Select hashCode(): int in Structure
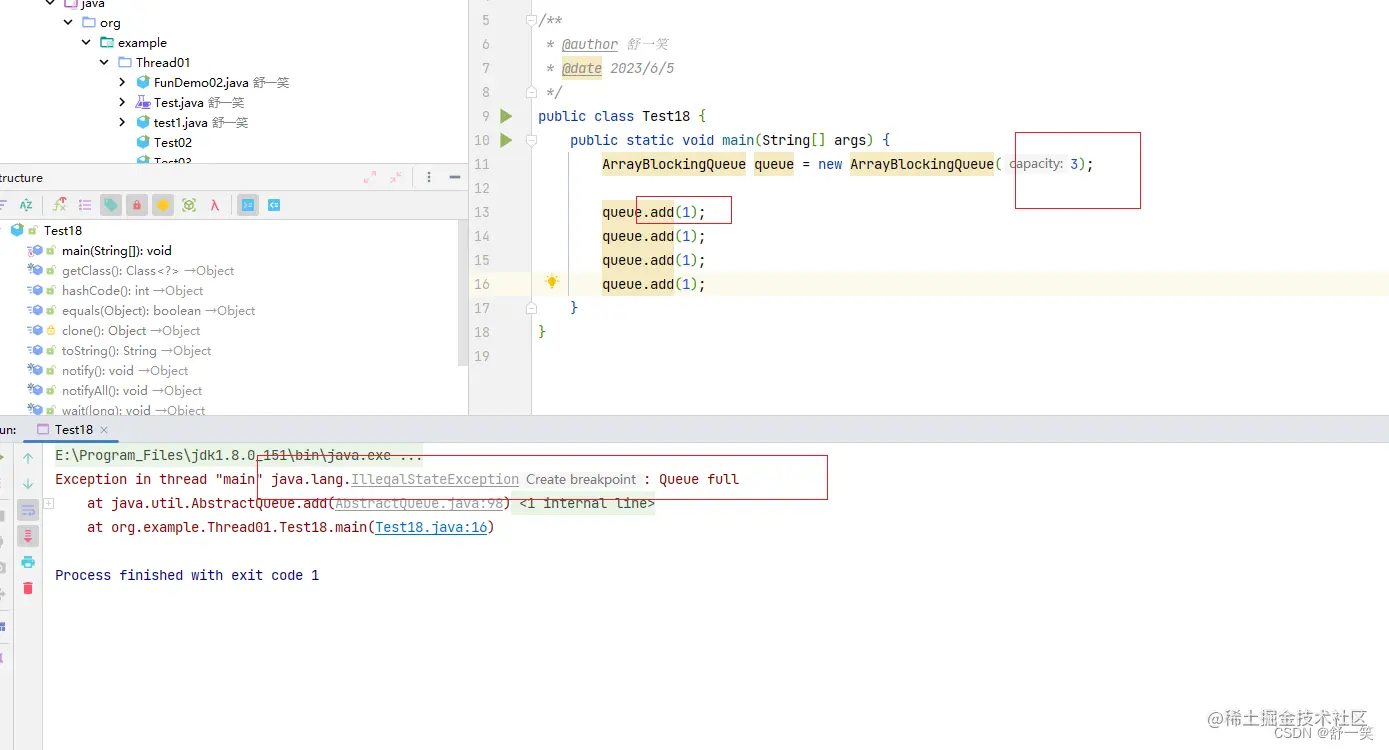1389x750 pixels. point(133,290)
